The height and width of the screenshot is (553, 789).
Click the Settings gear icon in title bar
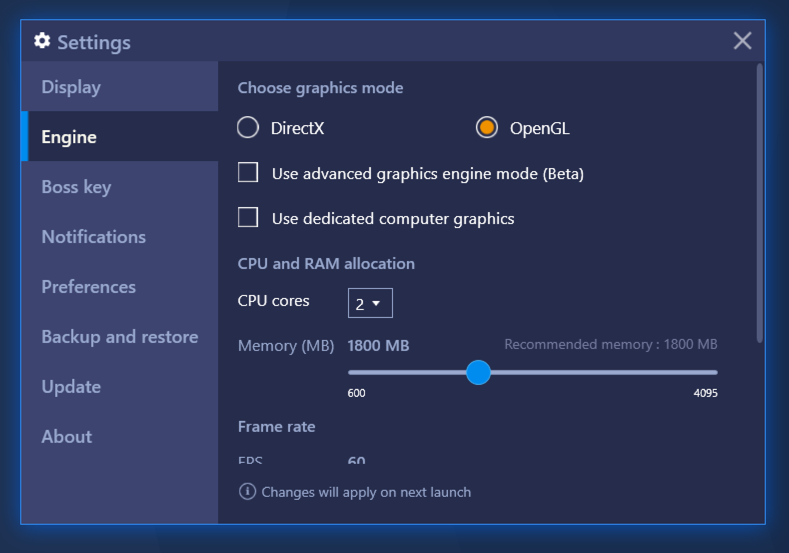pos(42,41)
